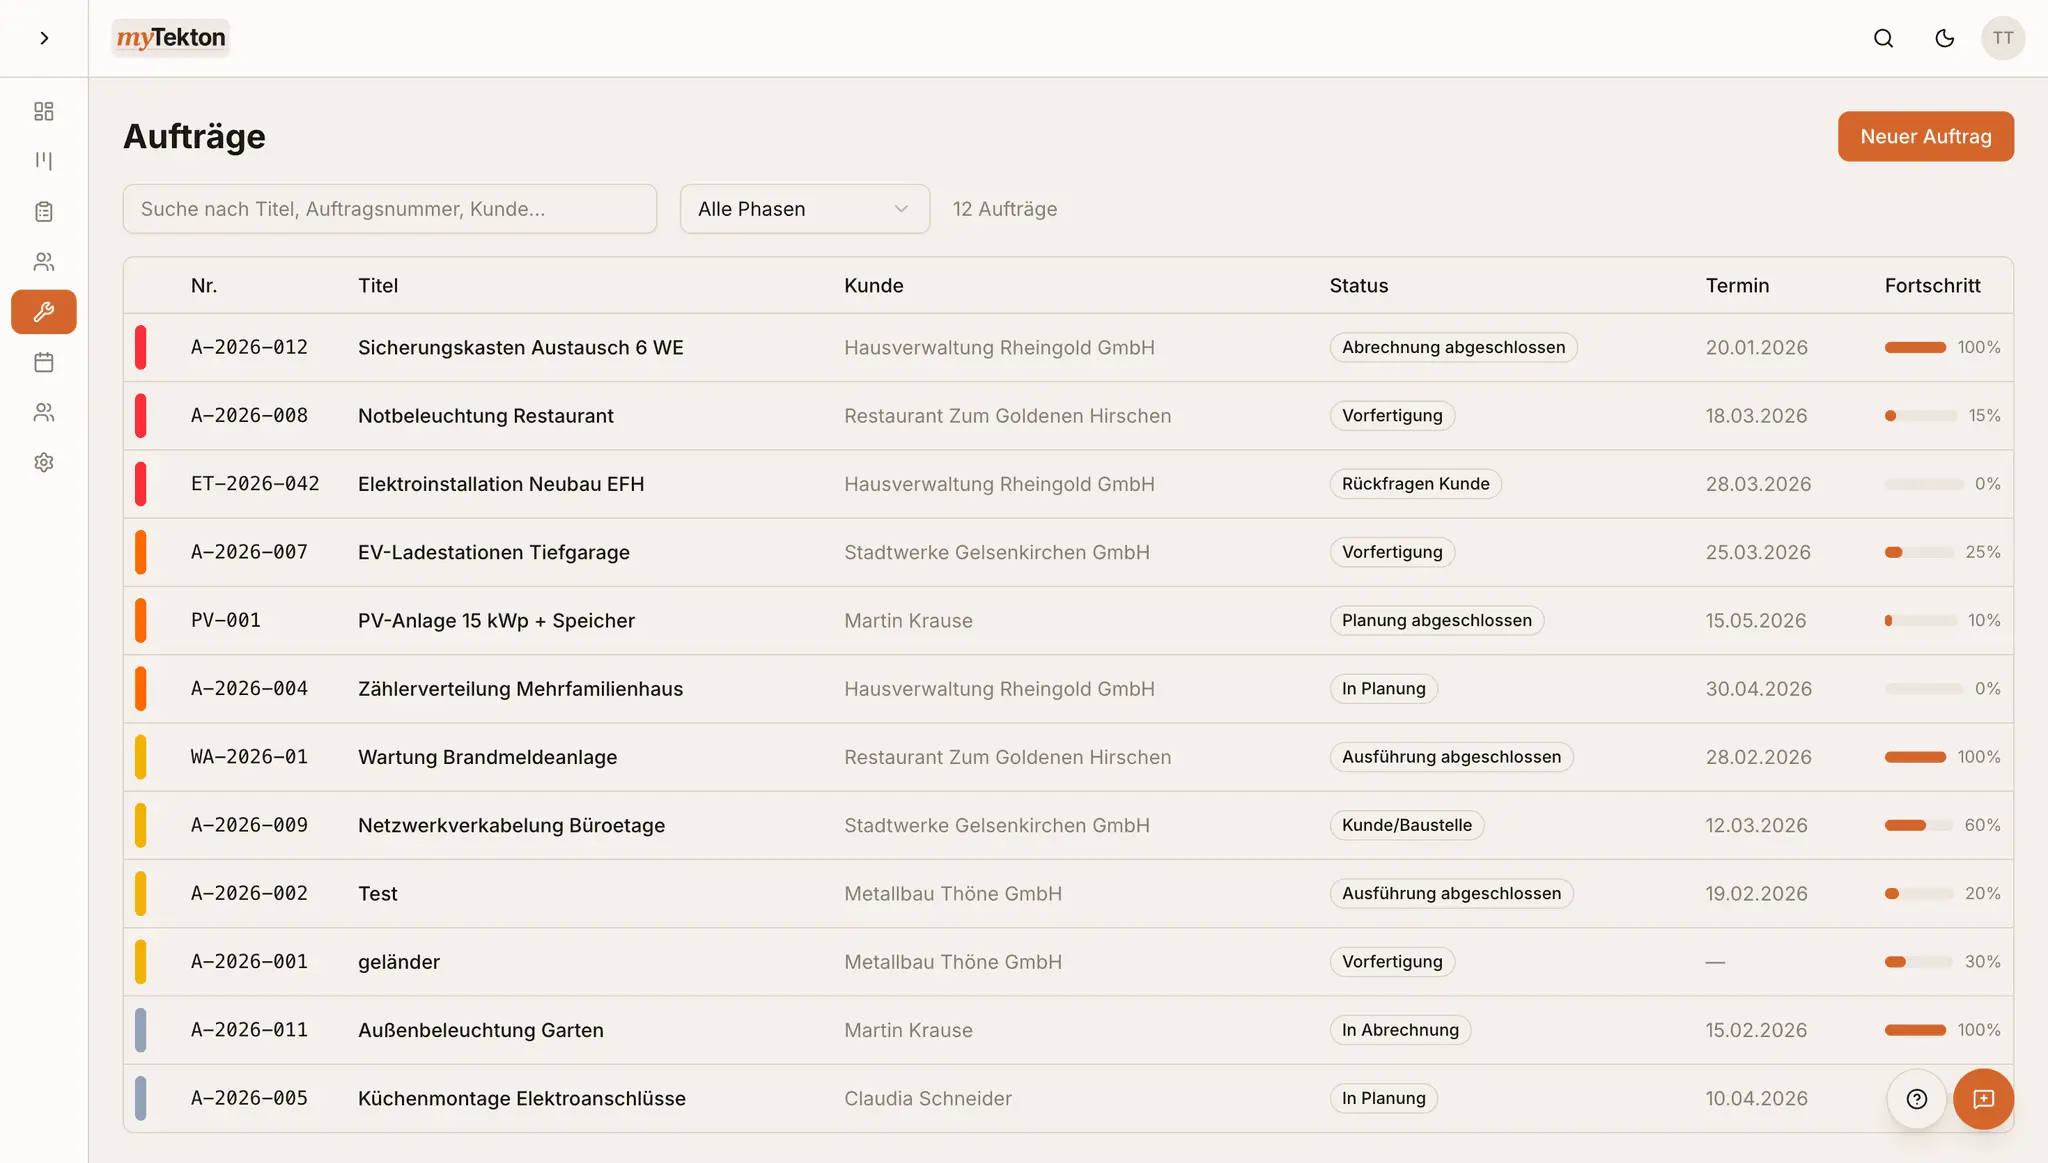The height and width of the screenshot is (1163, 2048).
Task: Open the settings gear icon
Action: 44,462
